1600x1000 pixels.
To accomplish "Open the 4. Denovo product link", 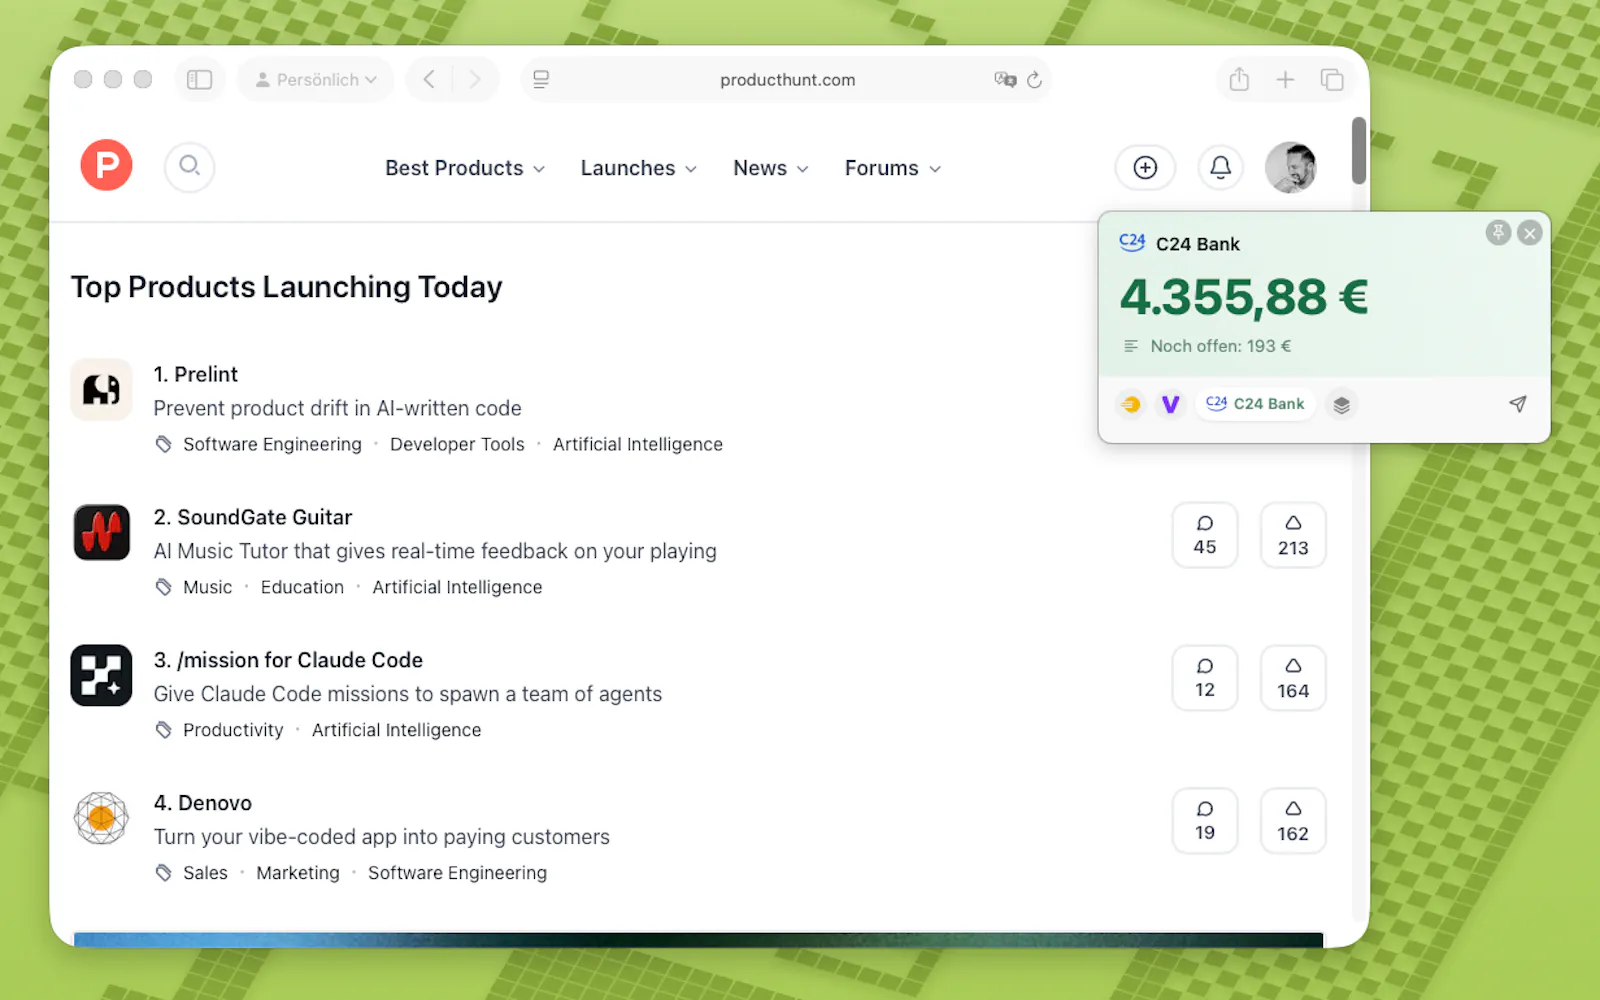I will 203,803.
